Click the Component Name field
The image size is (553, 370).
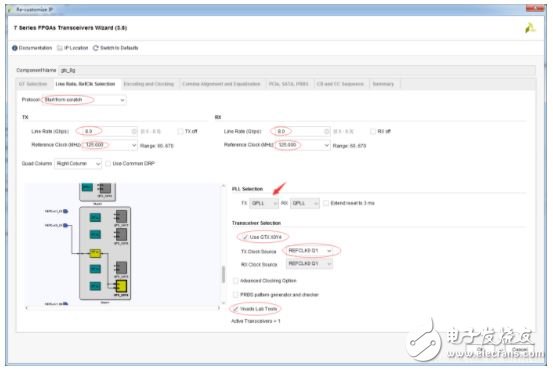point(297,70)
